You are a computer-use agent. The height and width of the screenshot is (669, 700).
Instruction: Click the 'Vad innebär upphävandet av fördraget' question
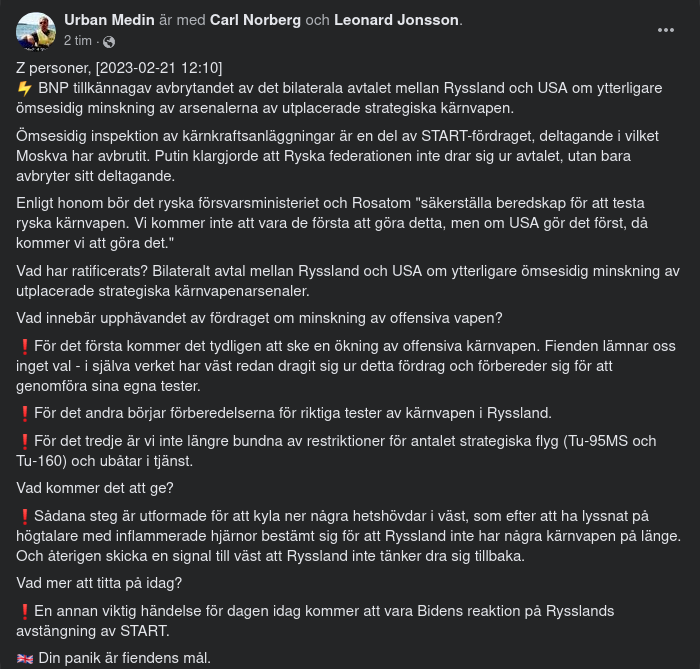click(259, 318)
